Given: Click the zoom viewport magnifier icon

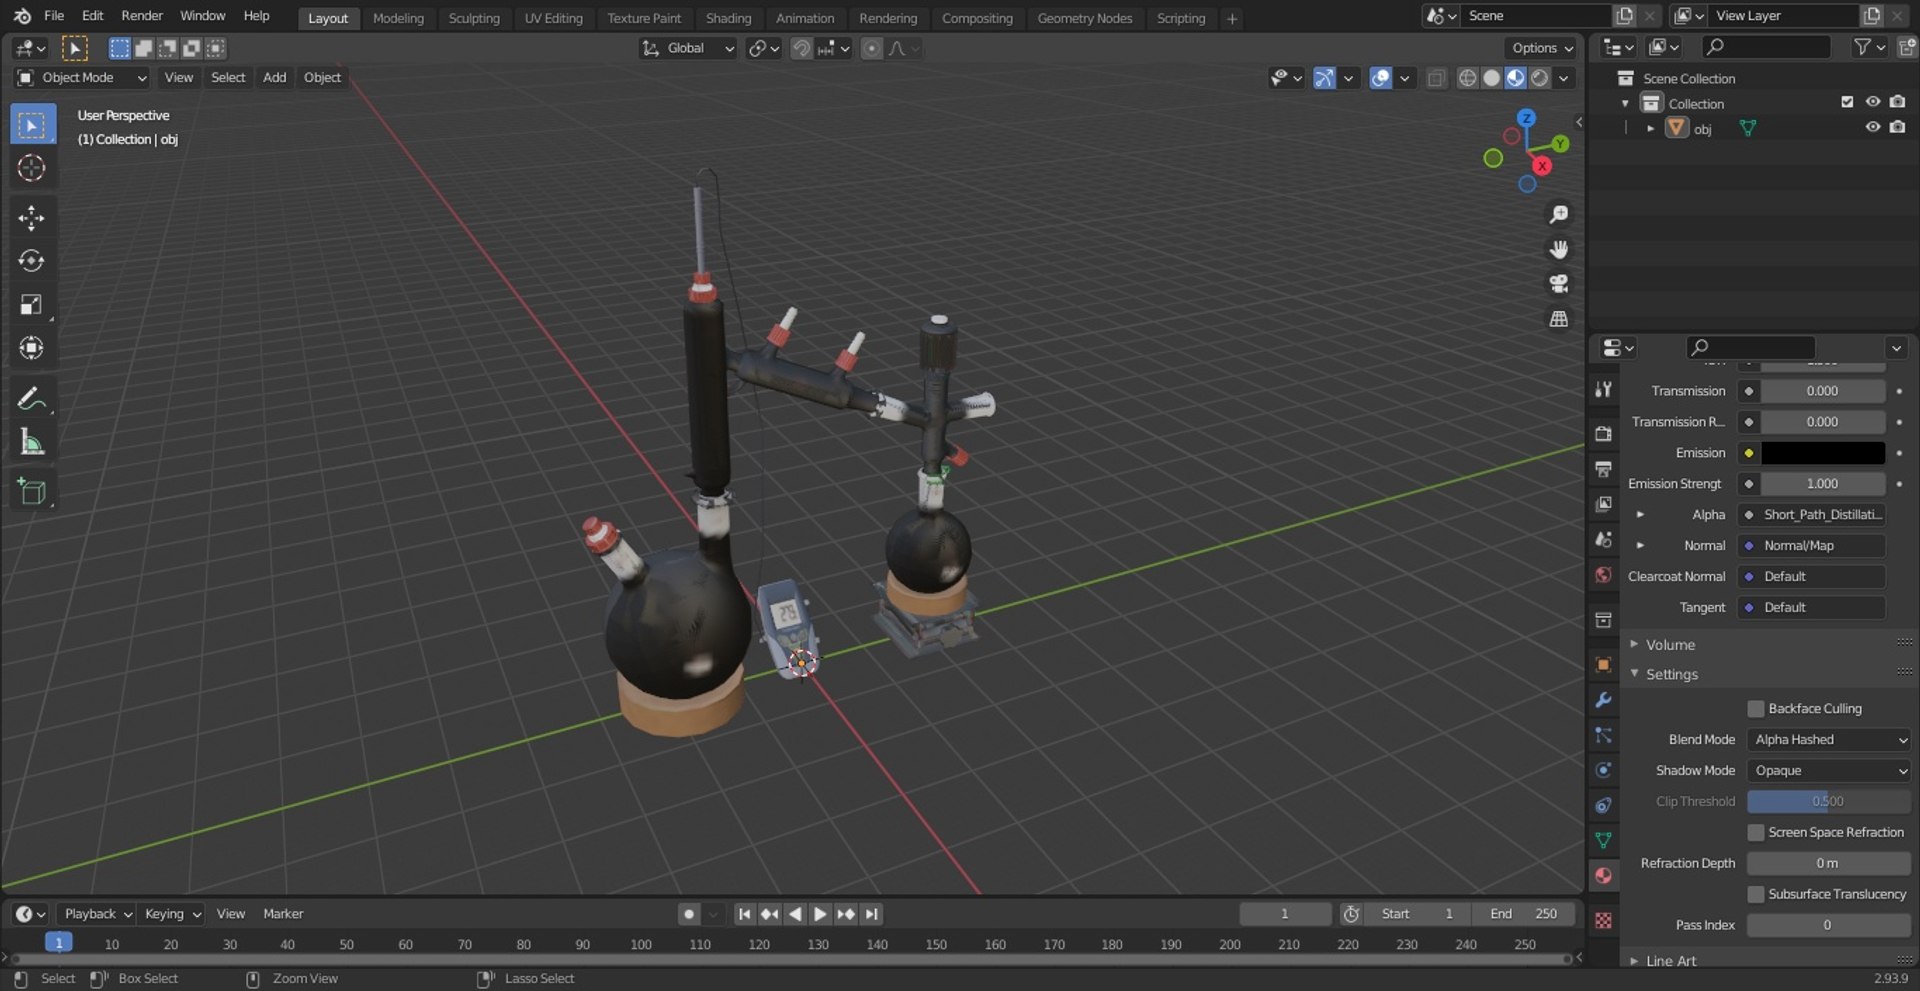Looking at the screenshot, I should click(1558, 214).
